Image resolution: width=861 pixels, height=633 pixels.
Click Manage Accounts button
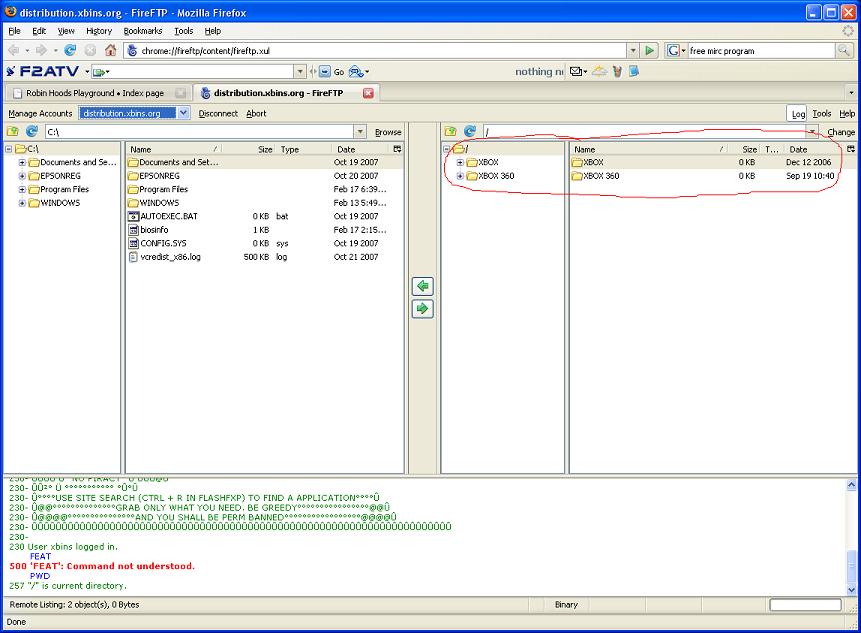[x=40, y=113]
